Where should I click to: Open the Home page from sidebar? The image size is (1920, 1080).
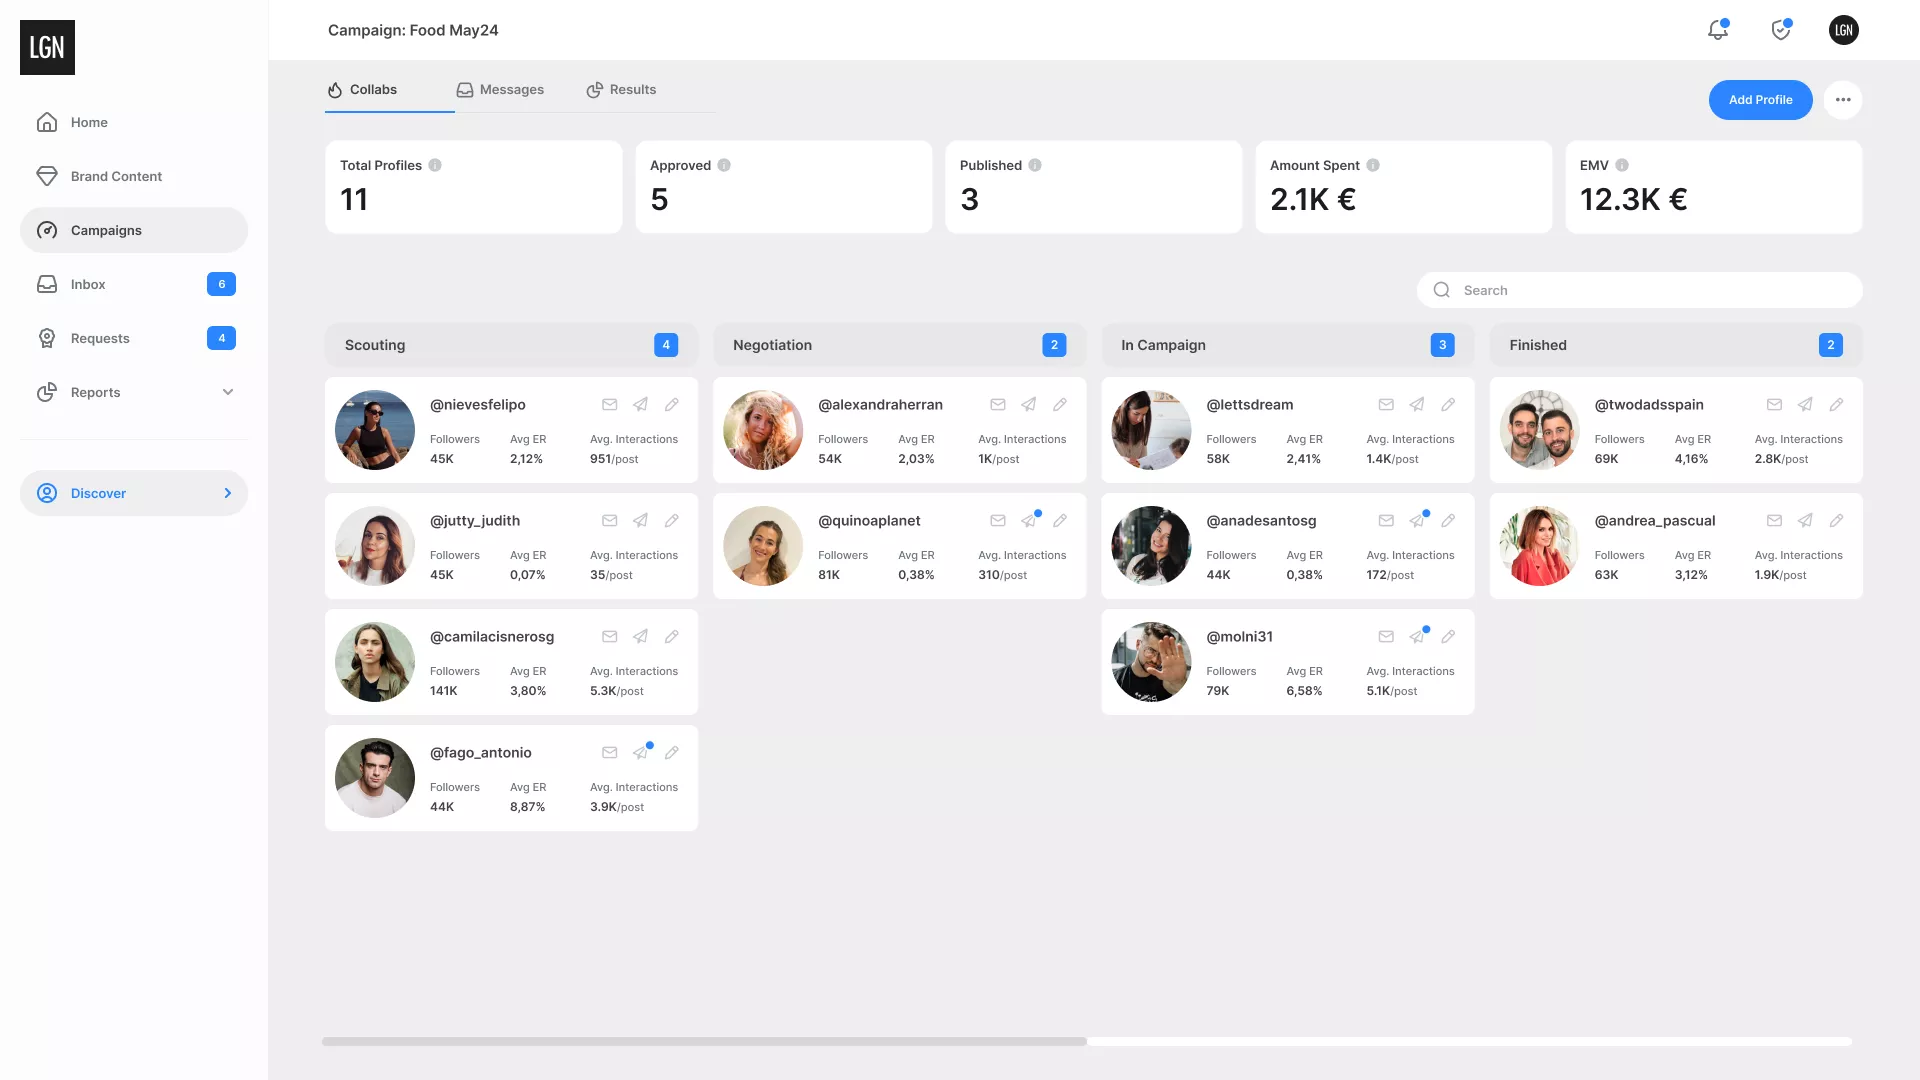(89, 122)
